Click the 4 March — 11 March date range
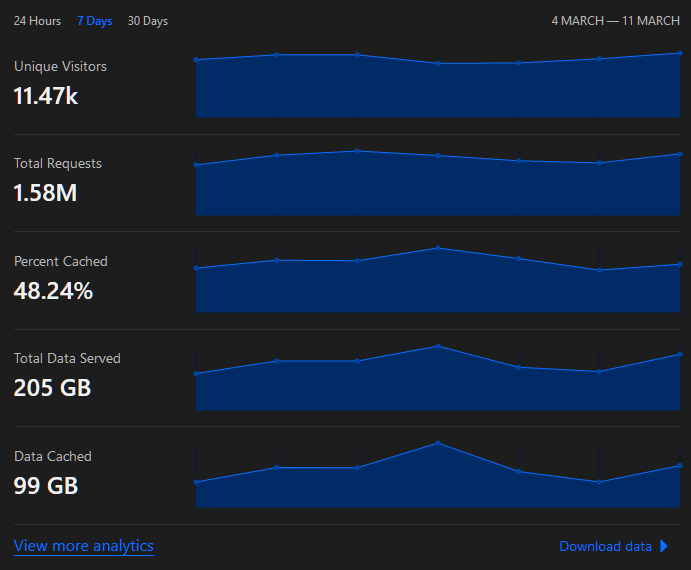Viewport: 691px width, 570px height. tap(615, 21)
